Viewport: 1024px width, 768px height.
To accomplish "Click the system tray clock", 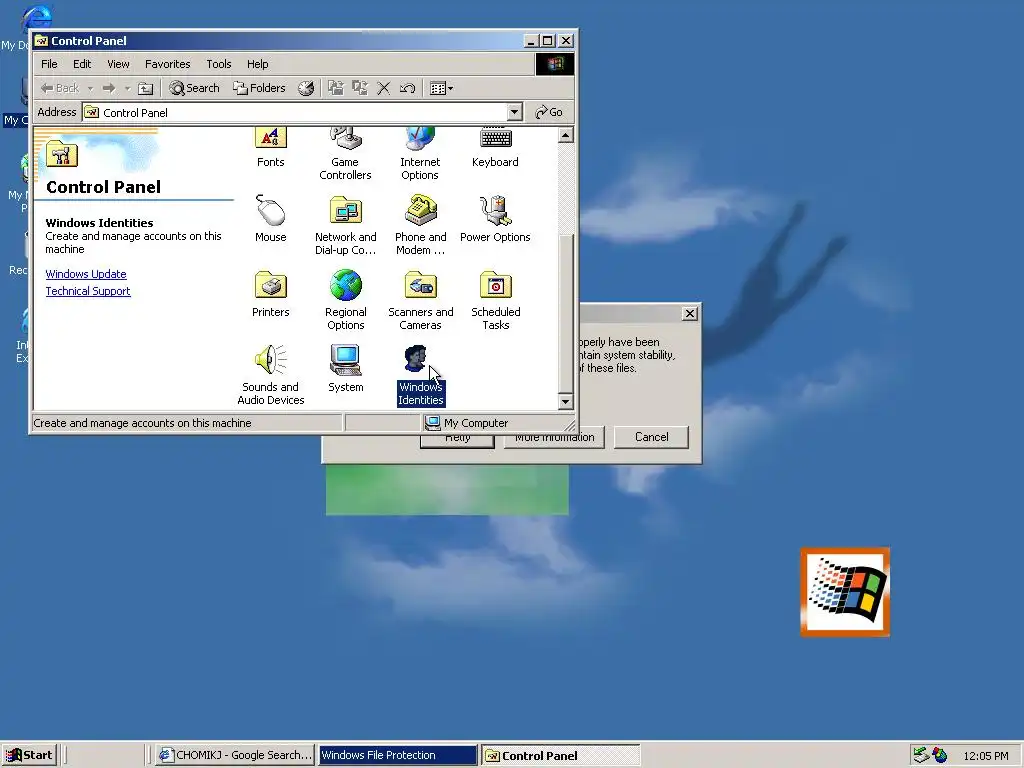I will click(x=985, y=756).
